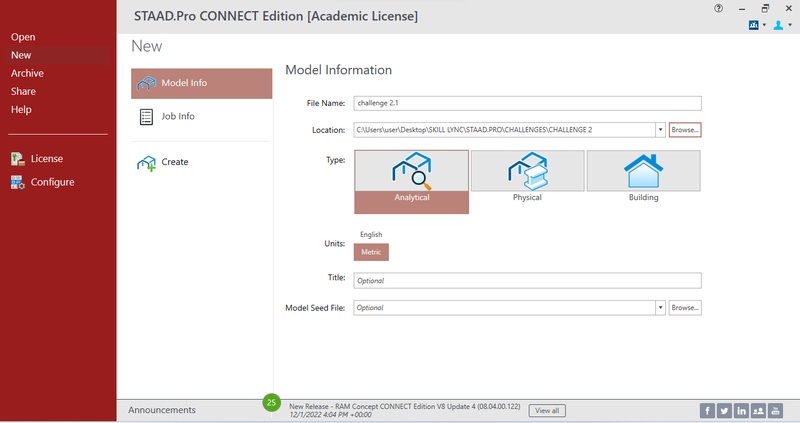Browse for a Model Seed File
The image size is (800, 423).
(685, 308)
